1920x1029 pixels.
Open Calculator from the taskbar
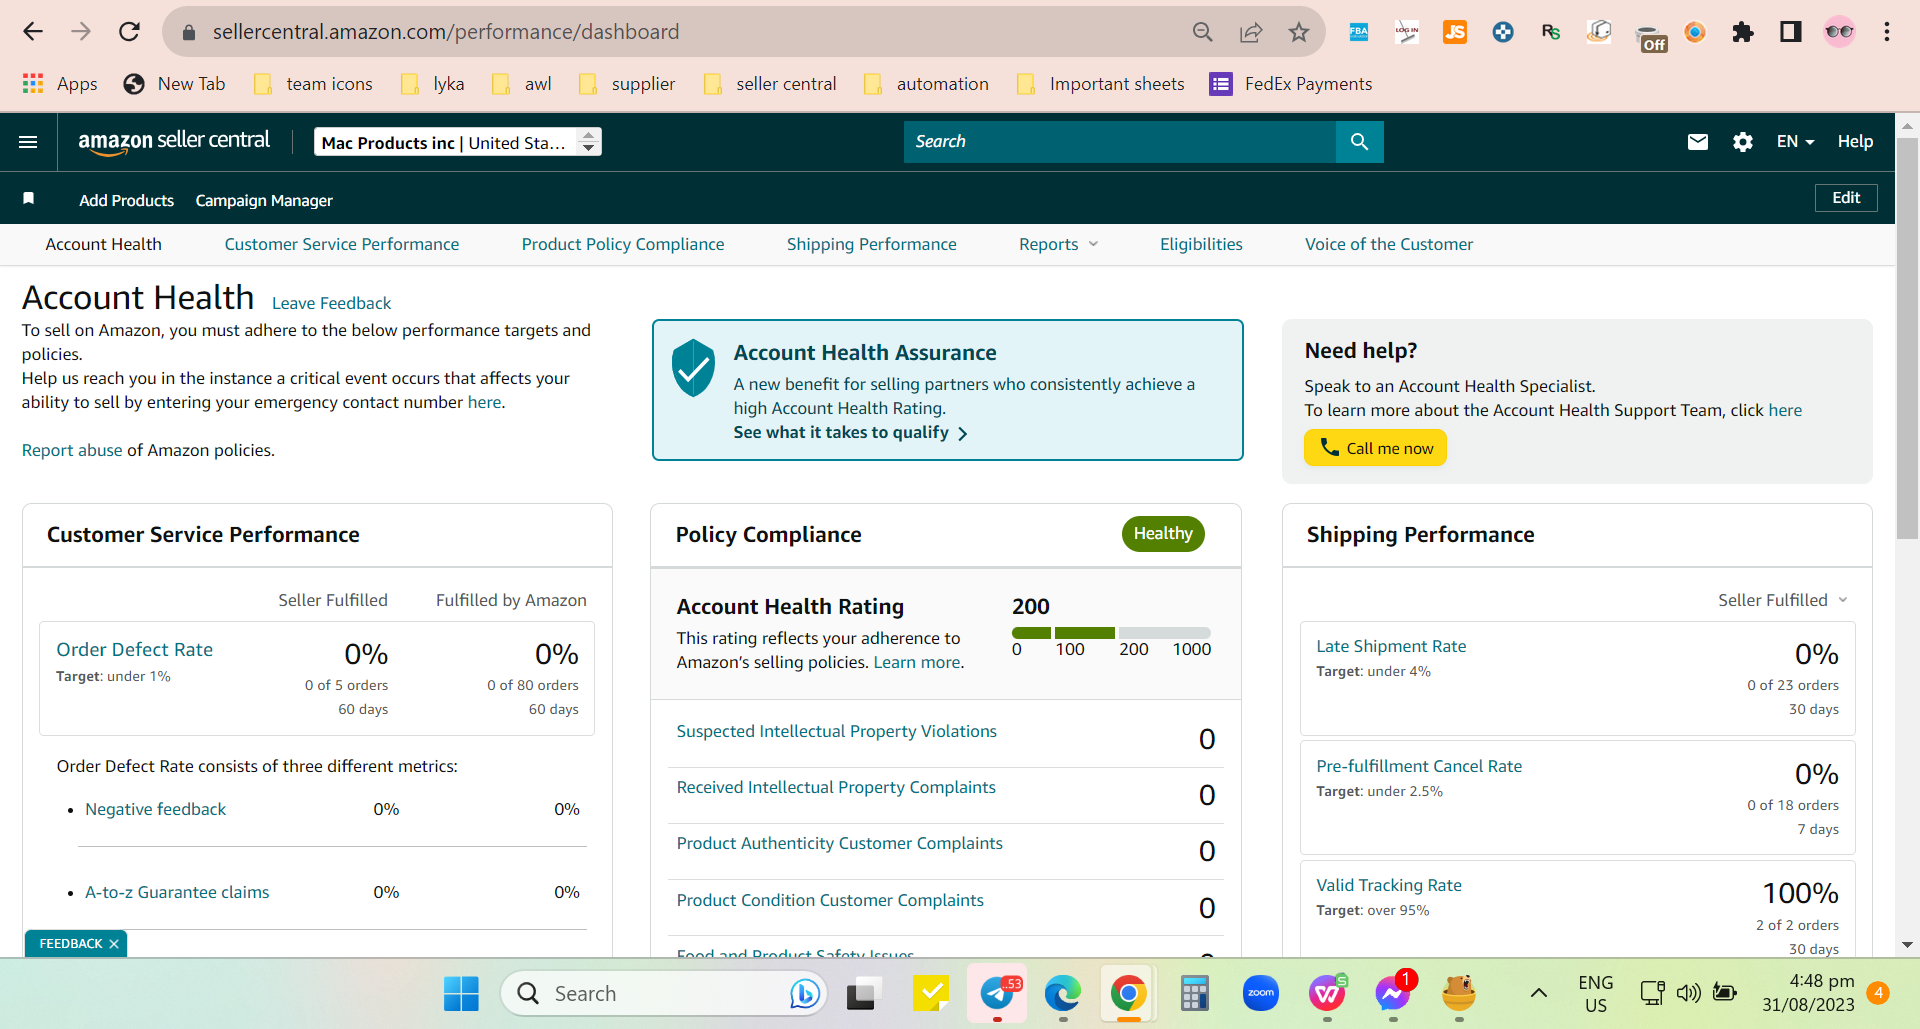point(1194,993)
